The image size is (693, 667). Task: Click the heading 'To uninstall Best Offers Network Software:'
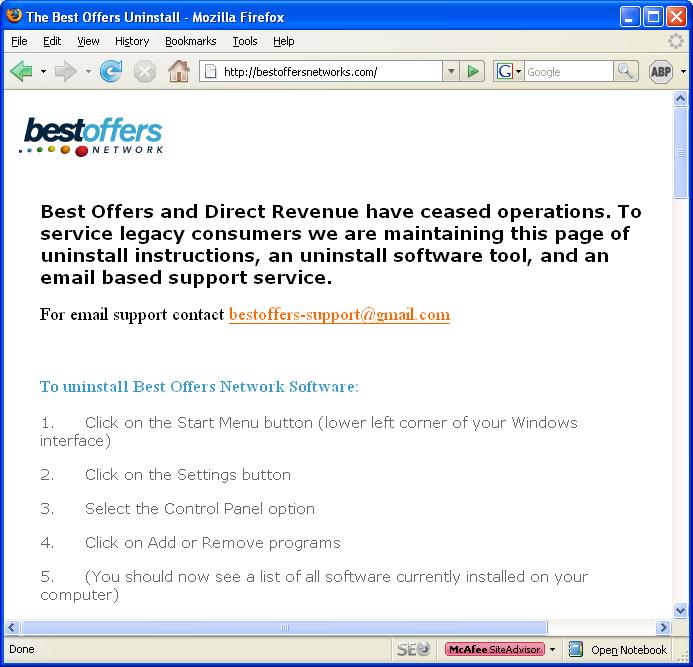(199, 387)
